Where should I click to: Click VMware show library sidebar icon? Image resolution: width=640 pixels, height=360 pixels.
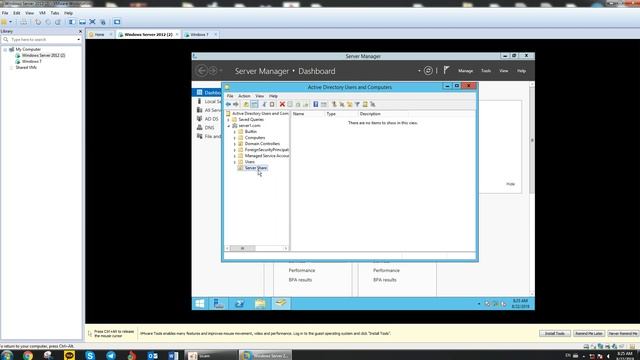point(72,22)
